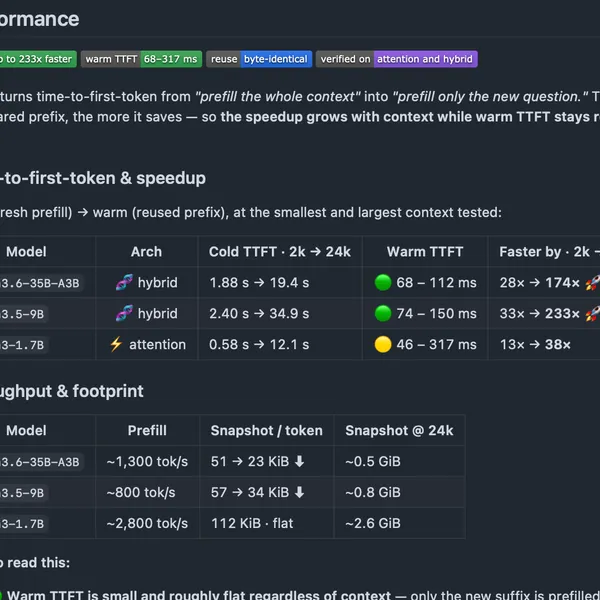Screen dimensions: 600x600
Task: Click the 'Prefill' column header
Action: [147, 430]
